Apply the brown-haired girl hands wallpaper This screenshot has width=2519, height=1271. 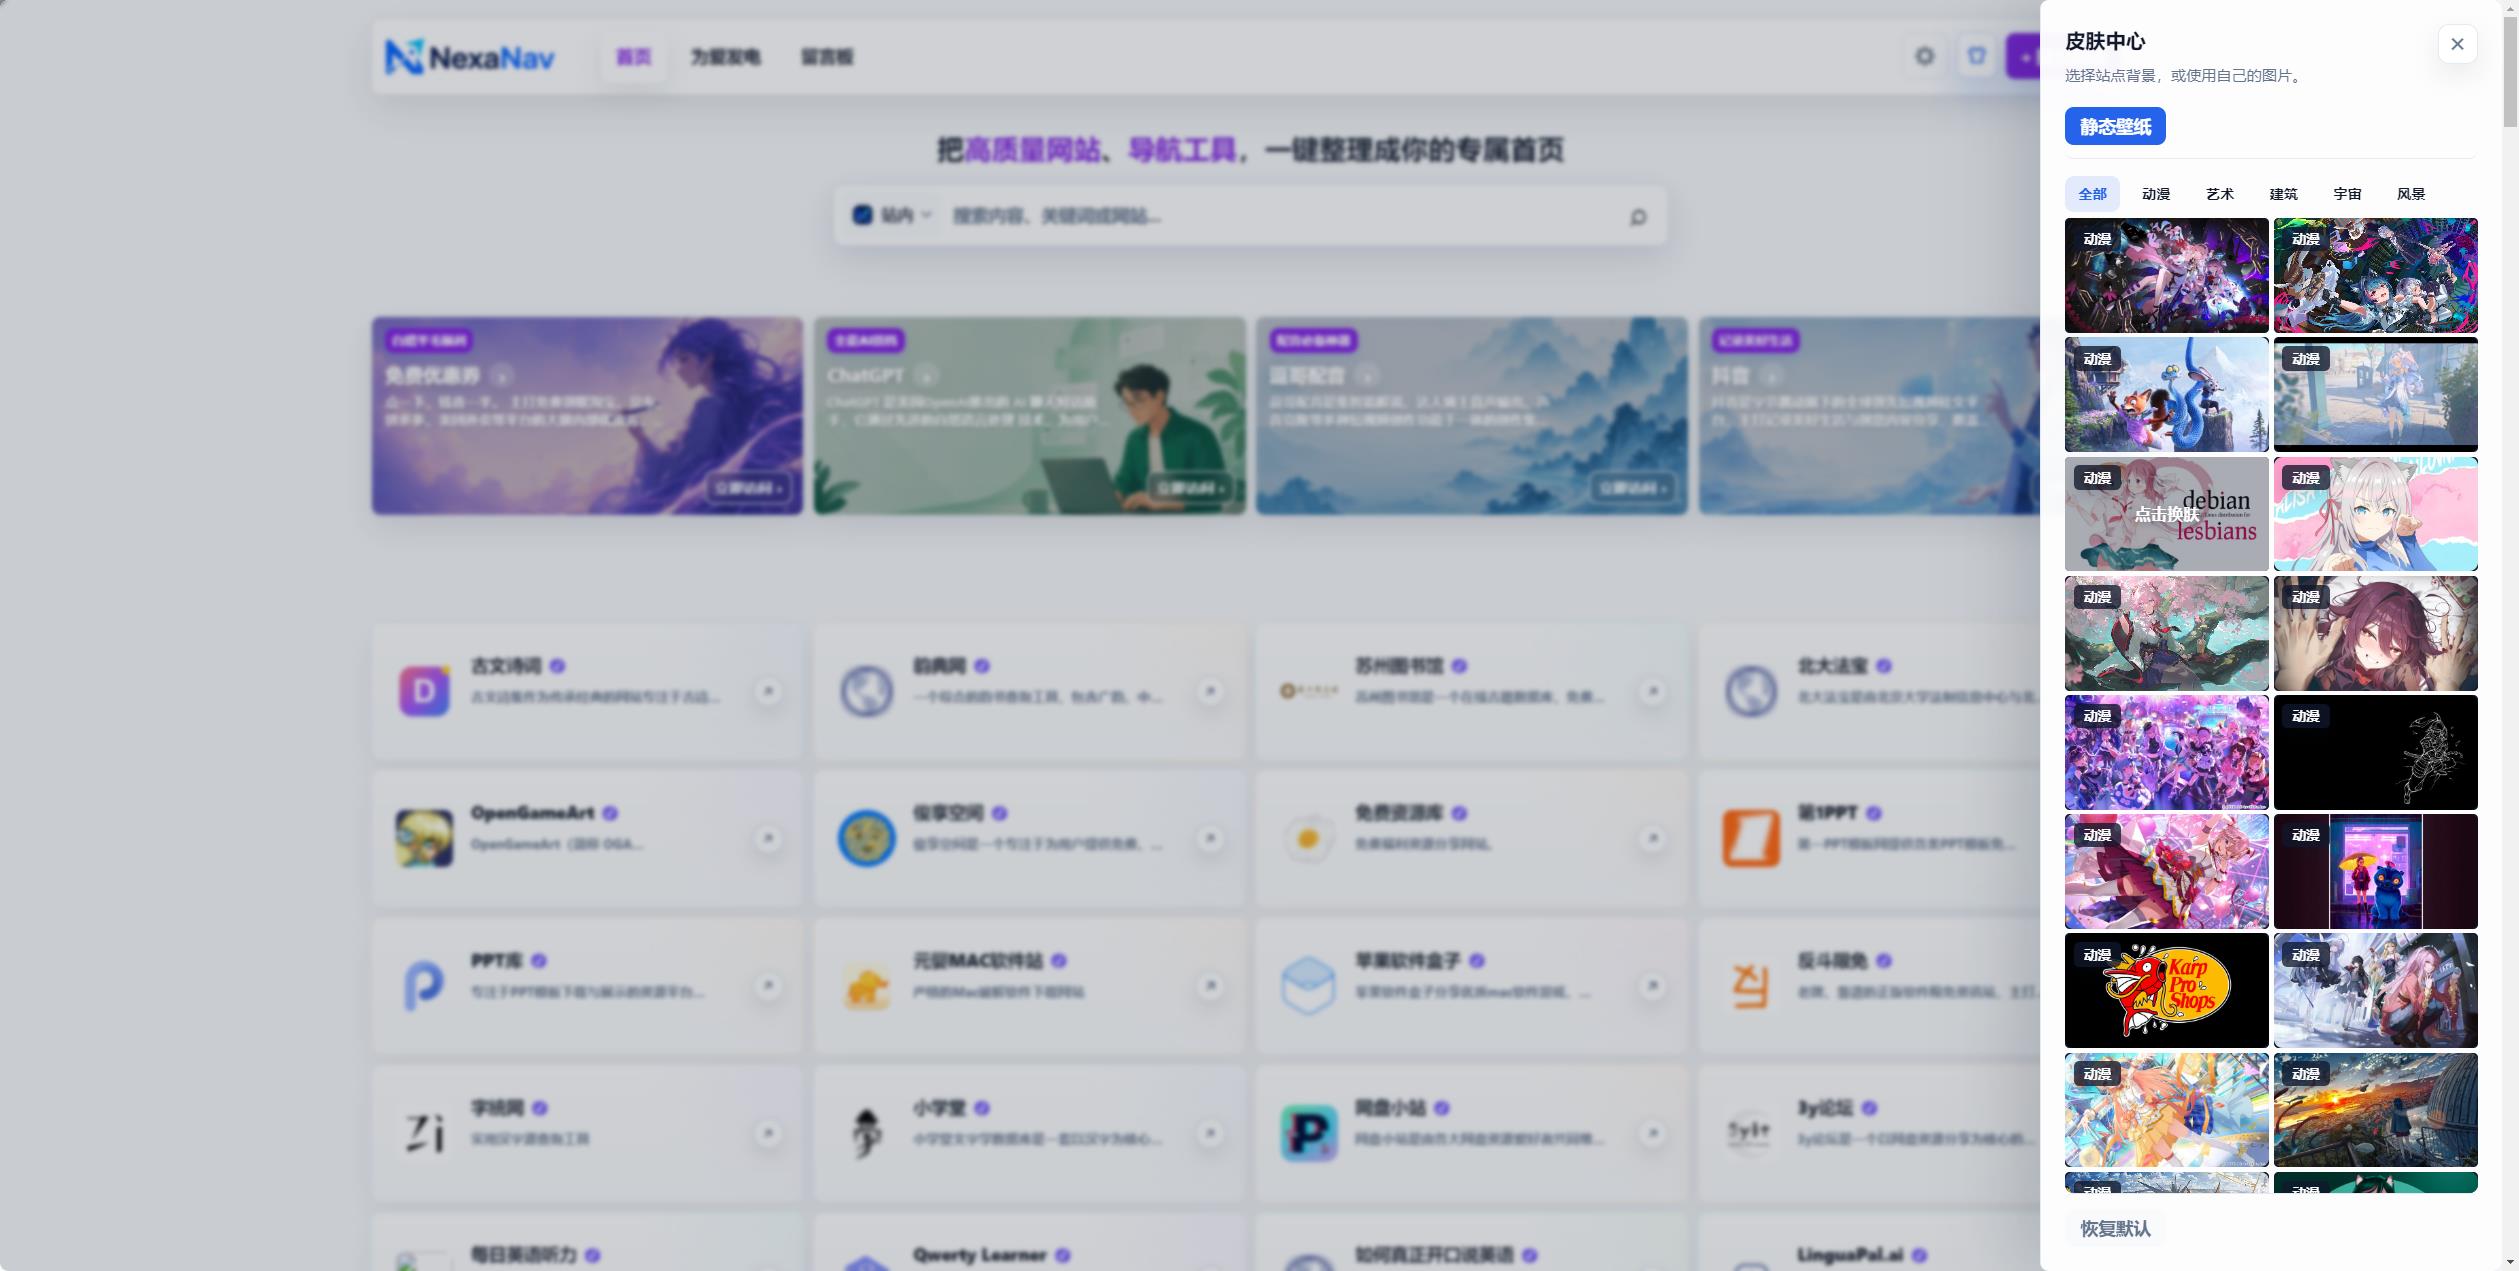tap(2376, 633)
